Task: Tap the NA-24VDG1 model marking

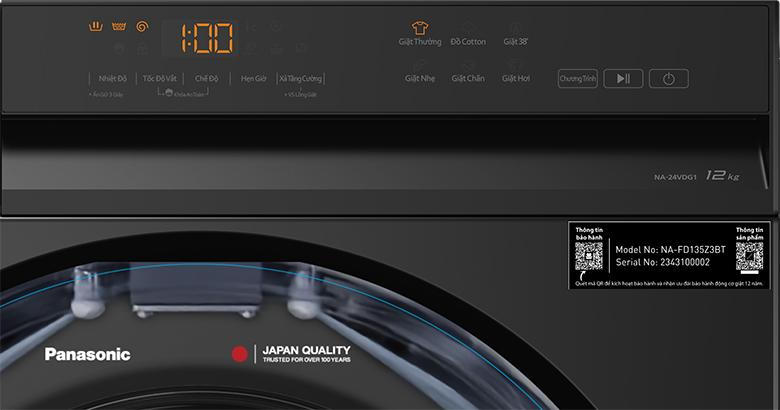Action: [x=675, y=177]
